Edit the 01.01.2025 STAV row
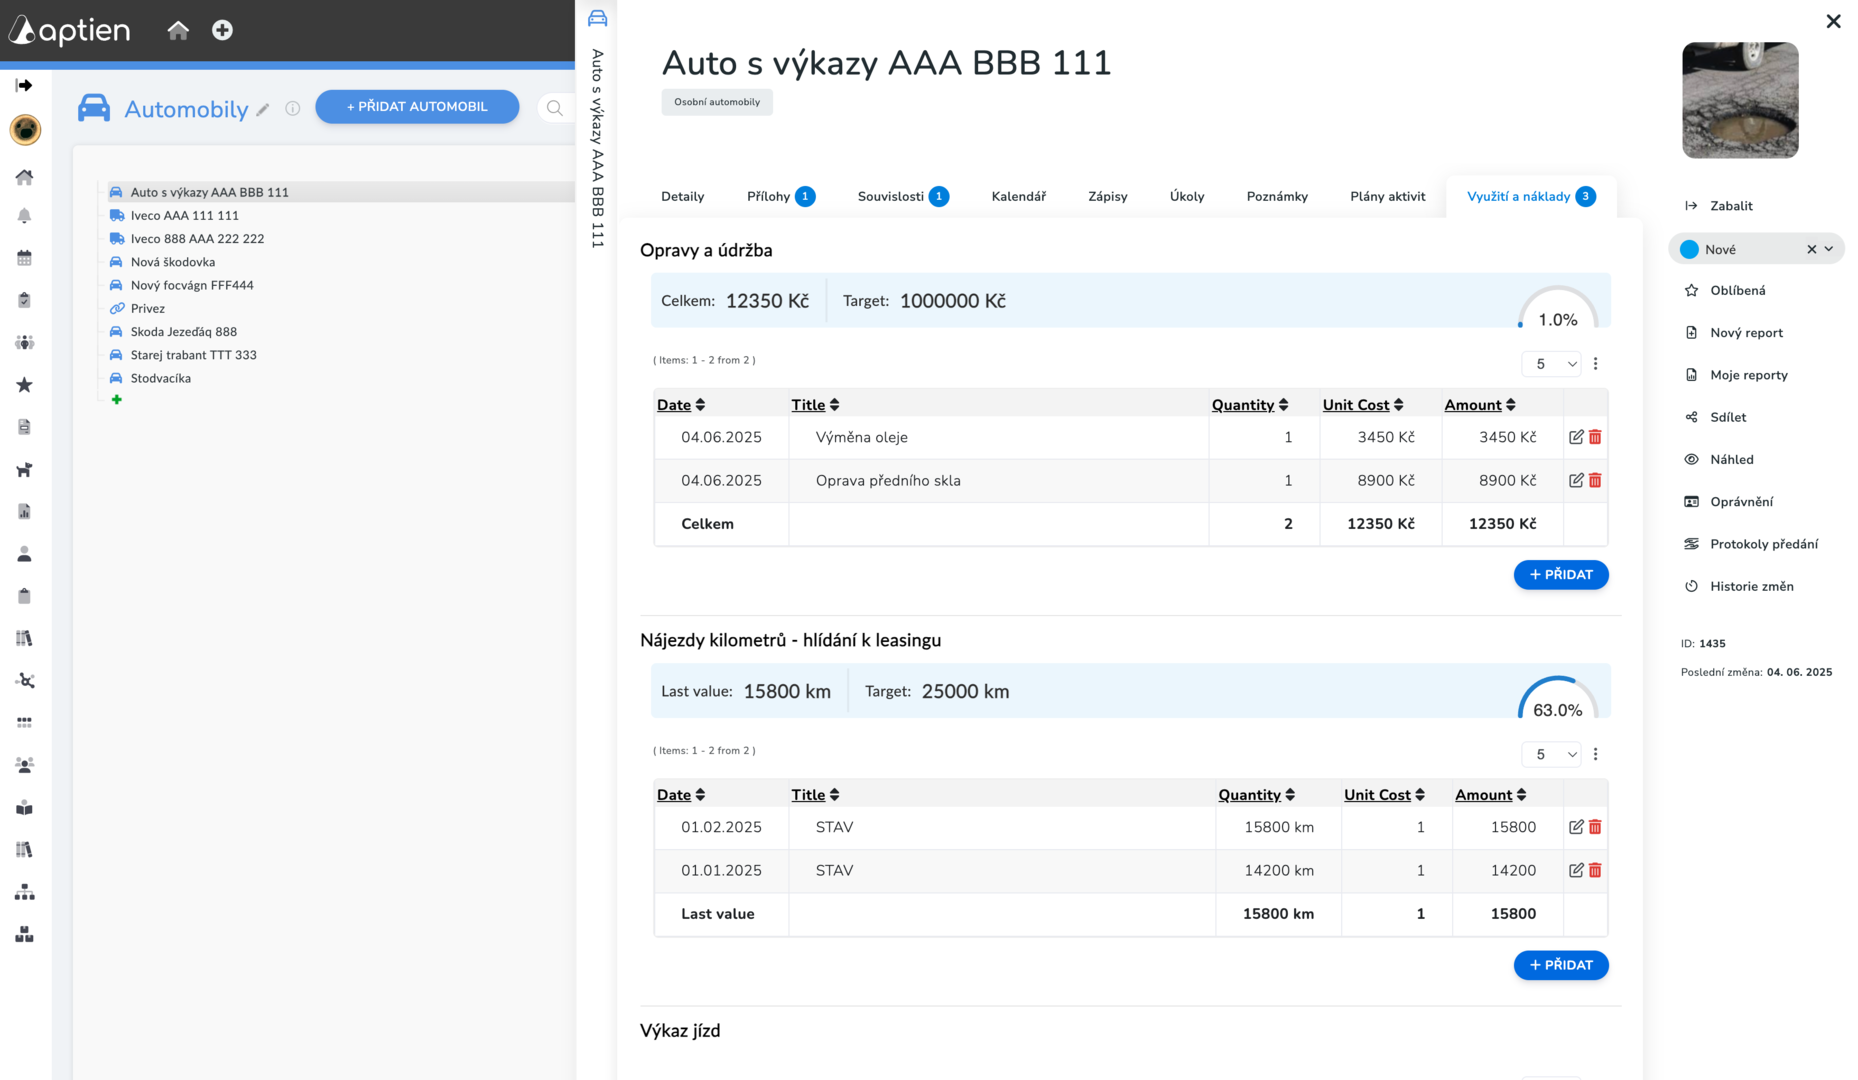1858x1080 pixels. click(1576, 870)
